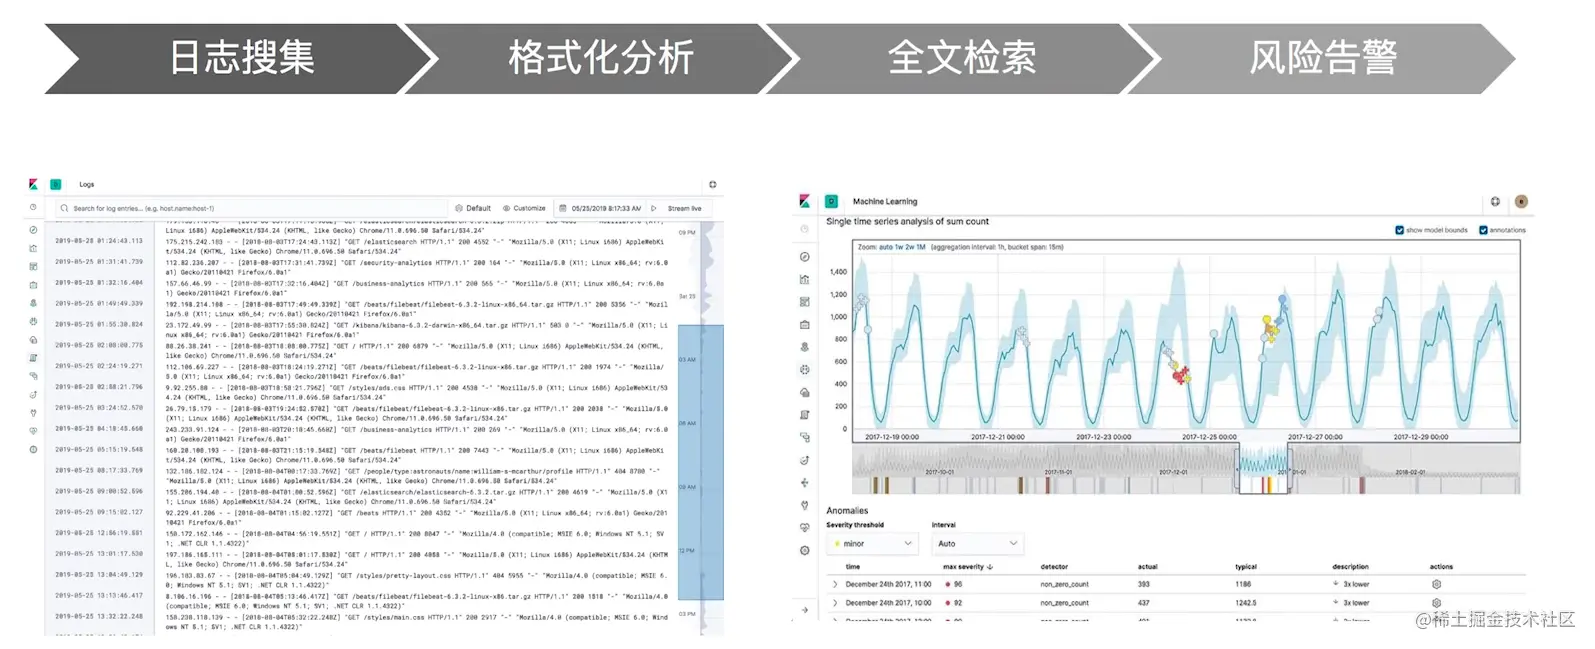Open Machine Learning from Logs window sidebar

coord(33,321)
